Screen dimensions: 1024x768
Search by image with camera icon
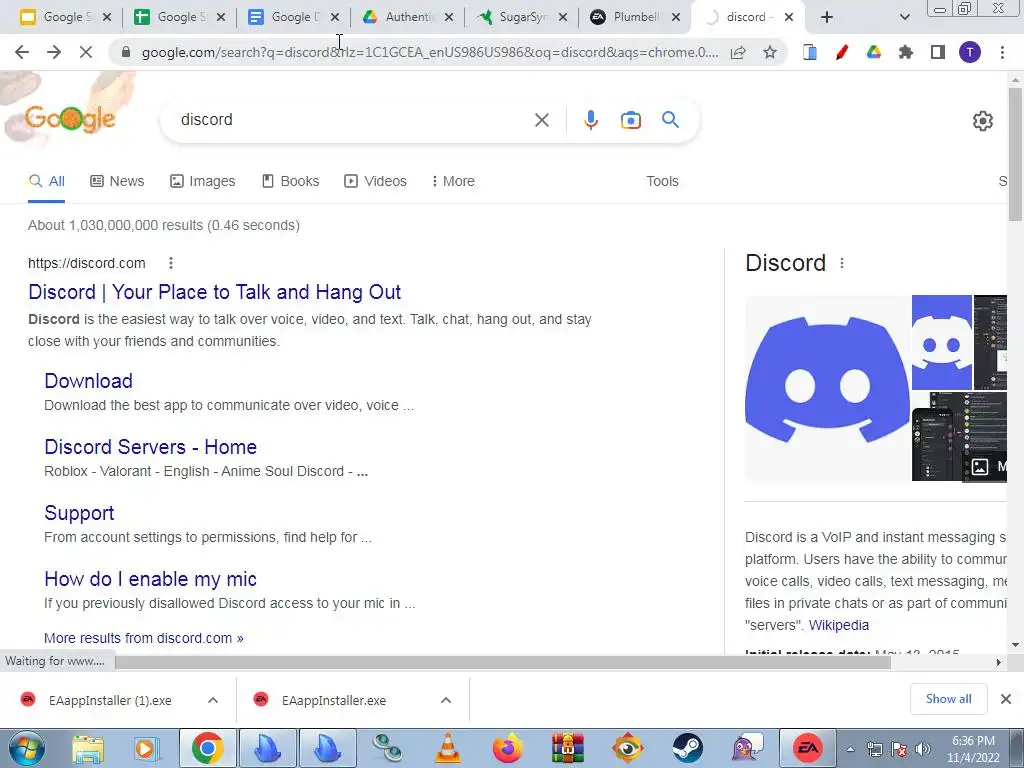click(630, 120)
